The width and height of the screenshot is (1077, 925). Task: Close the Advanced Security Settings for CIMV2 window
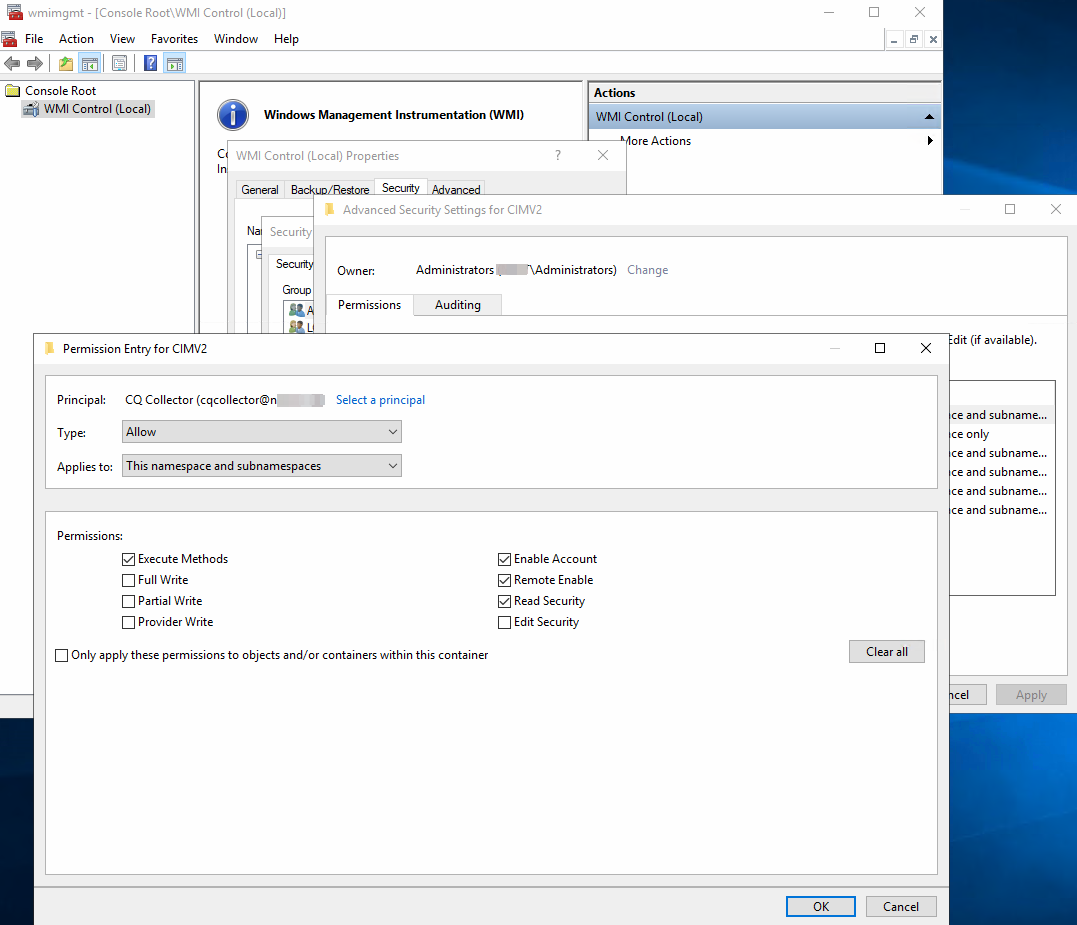(1056, 209)
